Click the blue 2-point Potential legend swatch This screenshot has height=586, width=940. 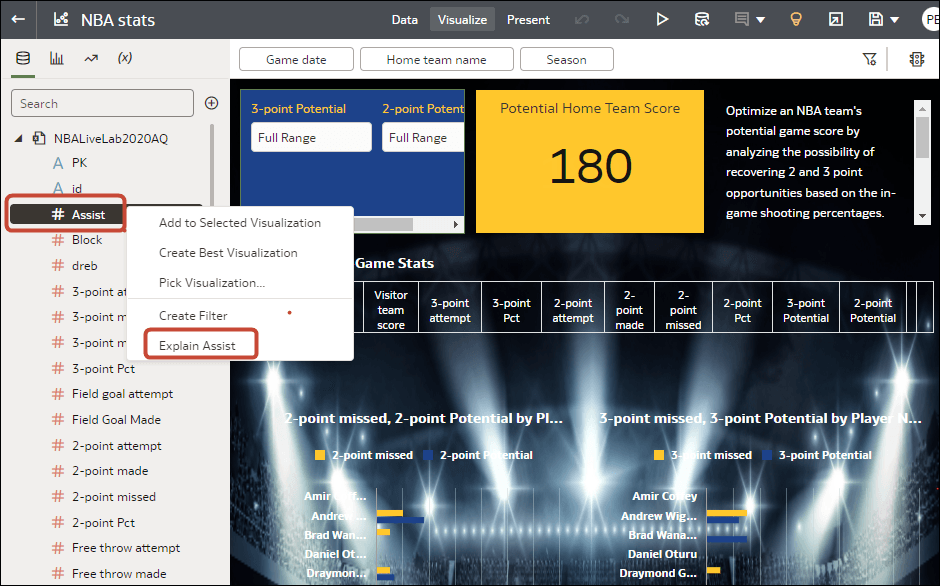tap(428, 455)
